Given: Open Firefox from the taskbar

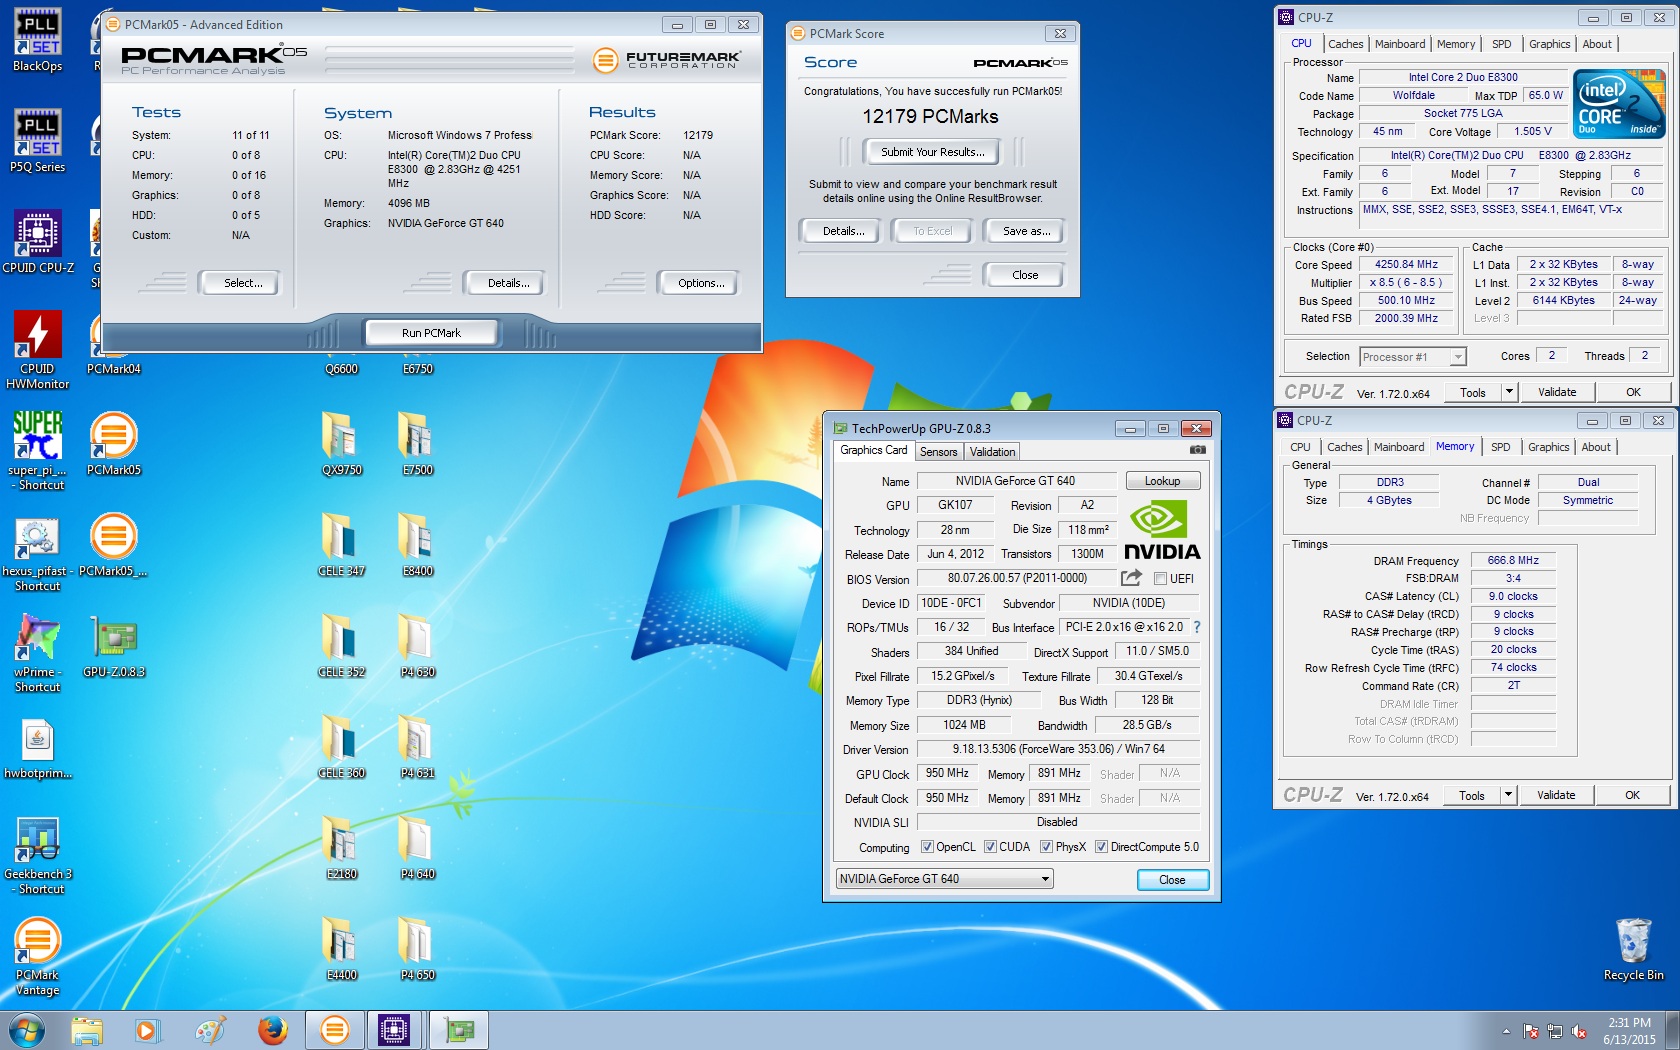Looking at the screenshot, I should [x=272, y=1030].
